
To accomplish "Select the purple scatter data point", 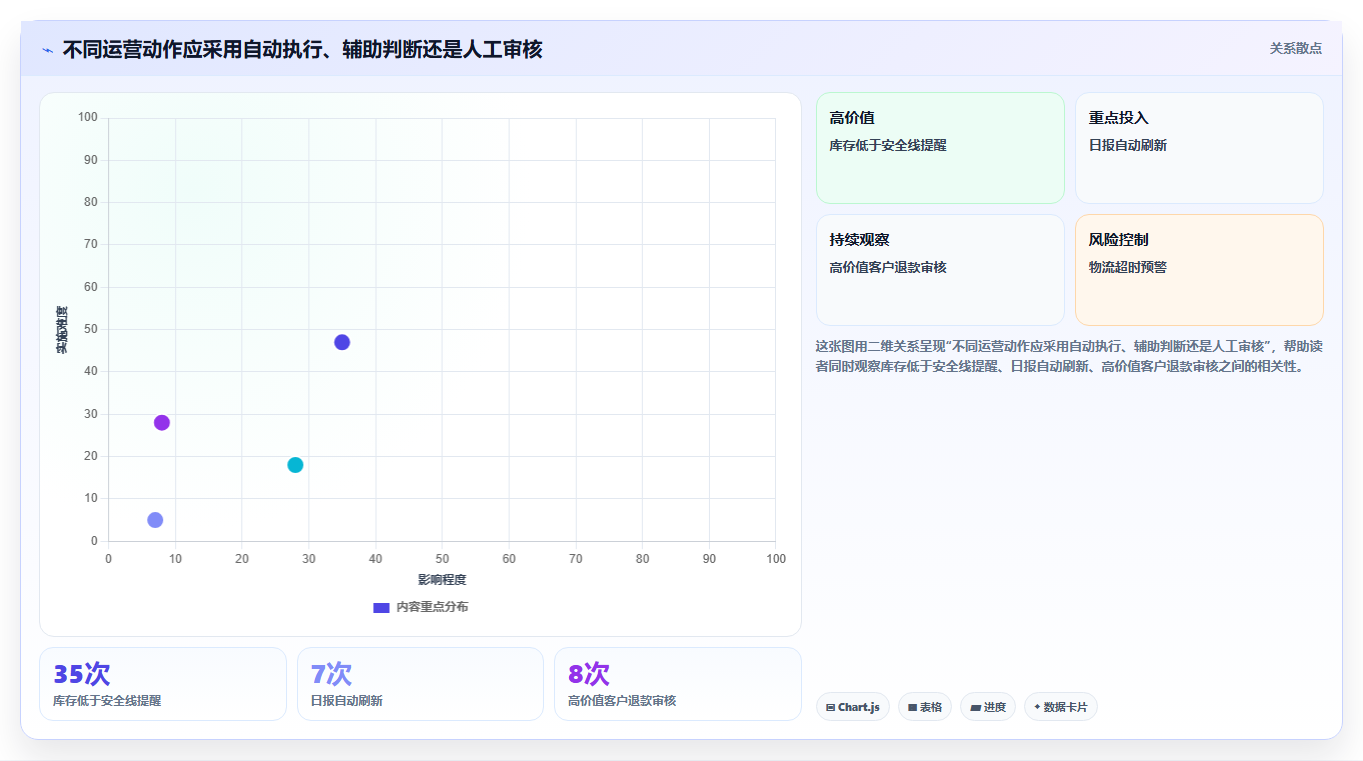I will coord(162,422).
